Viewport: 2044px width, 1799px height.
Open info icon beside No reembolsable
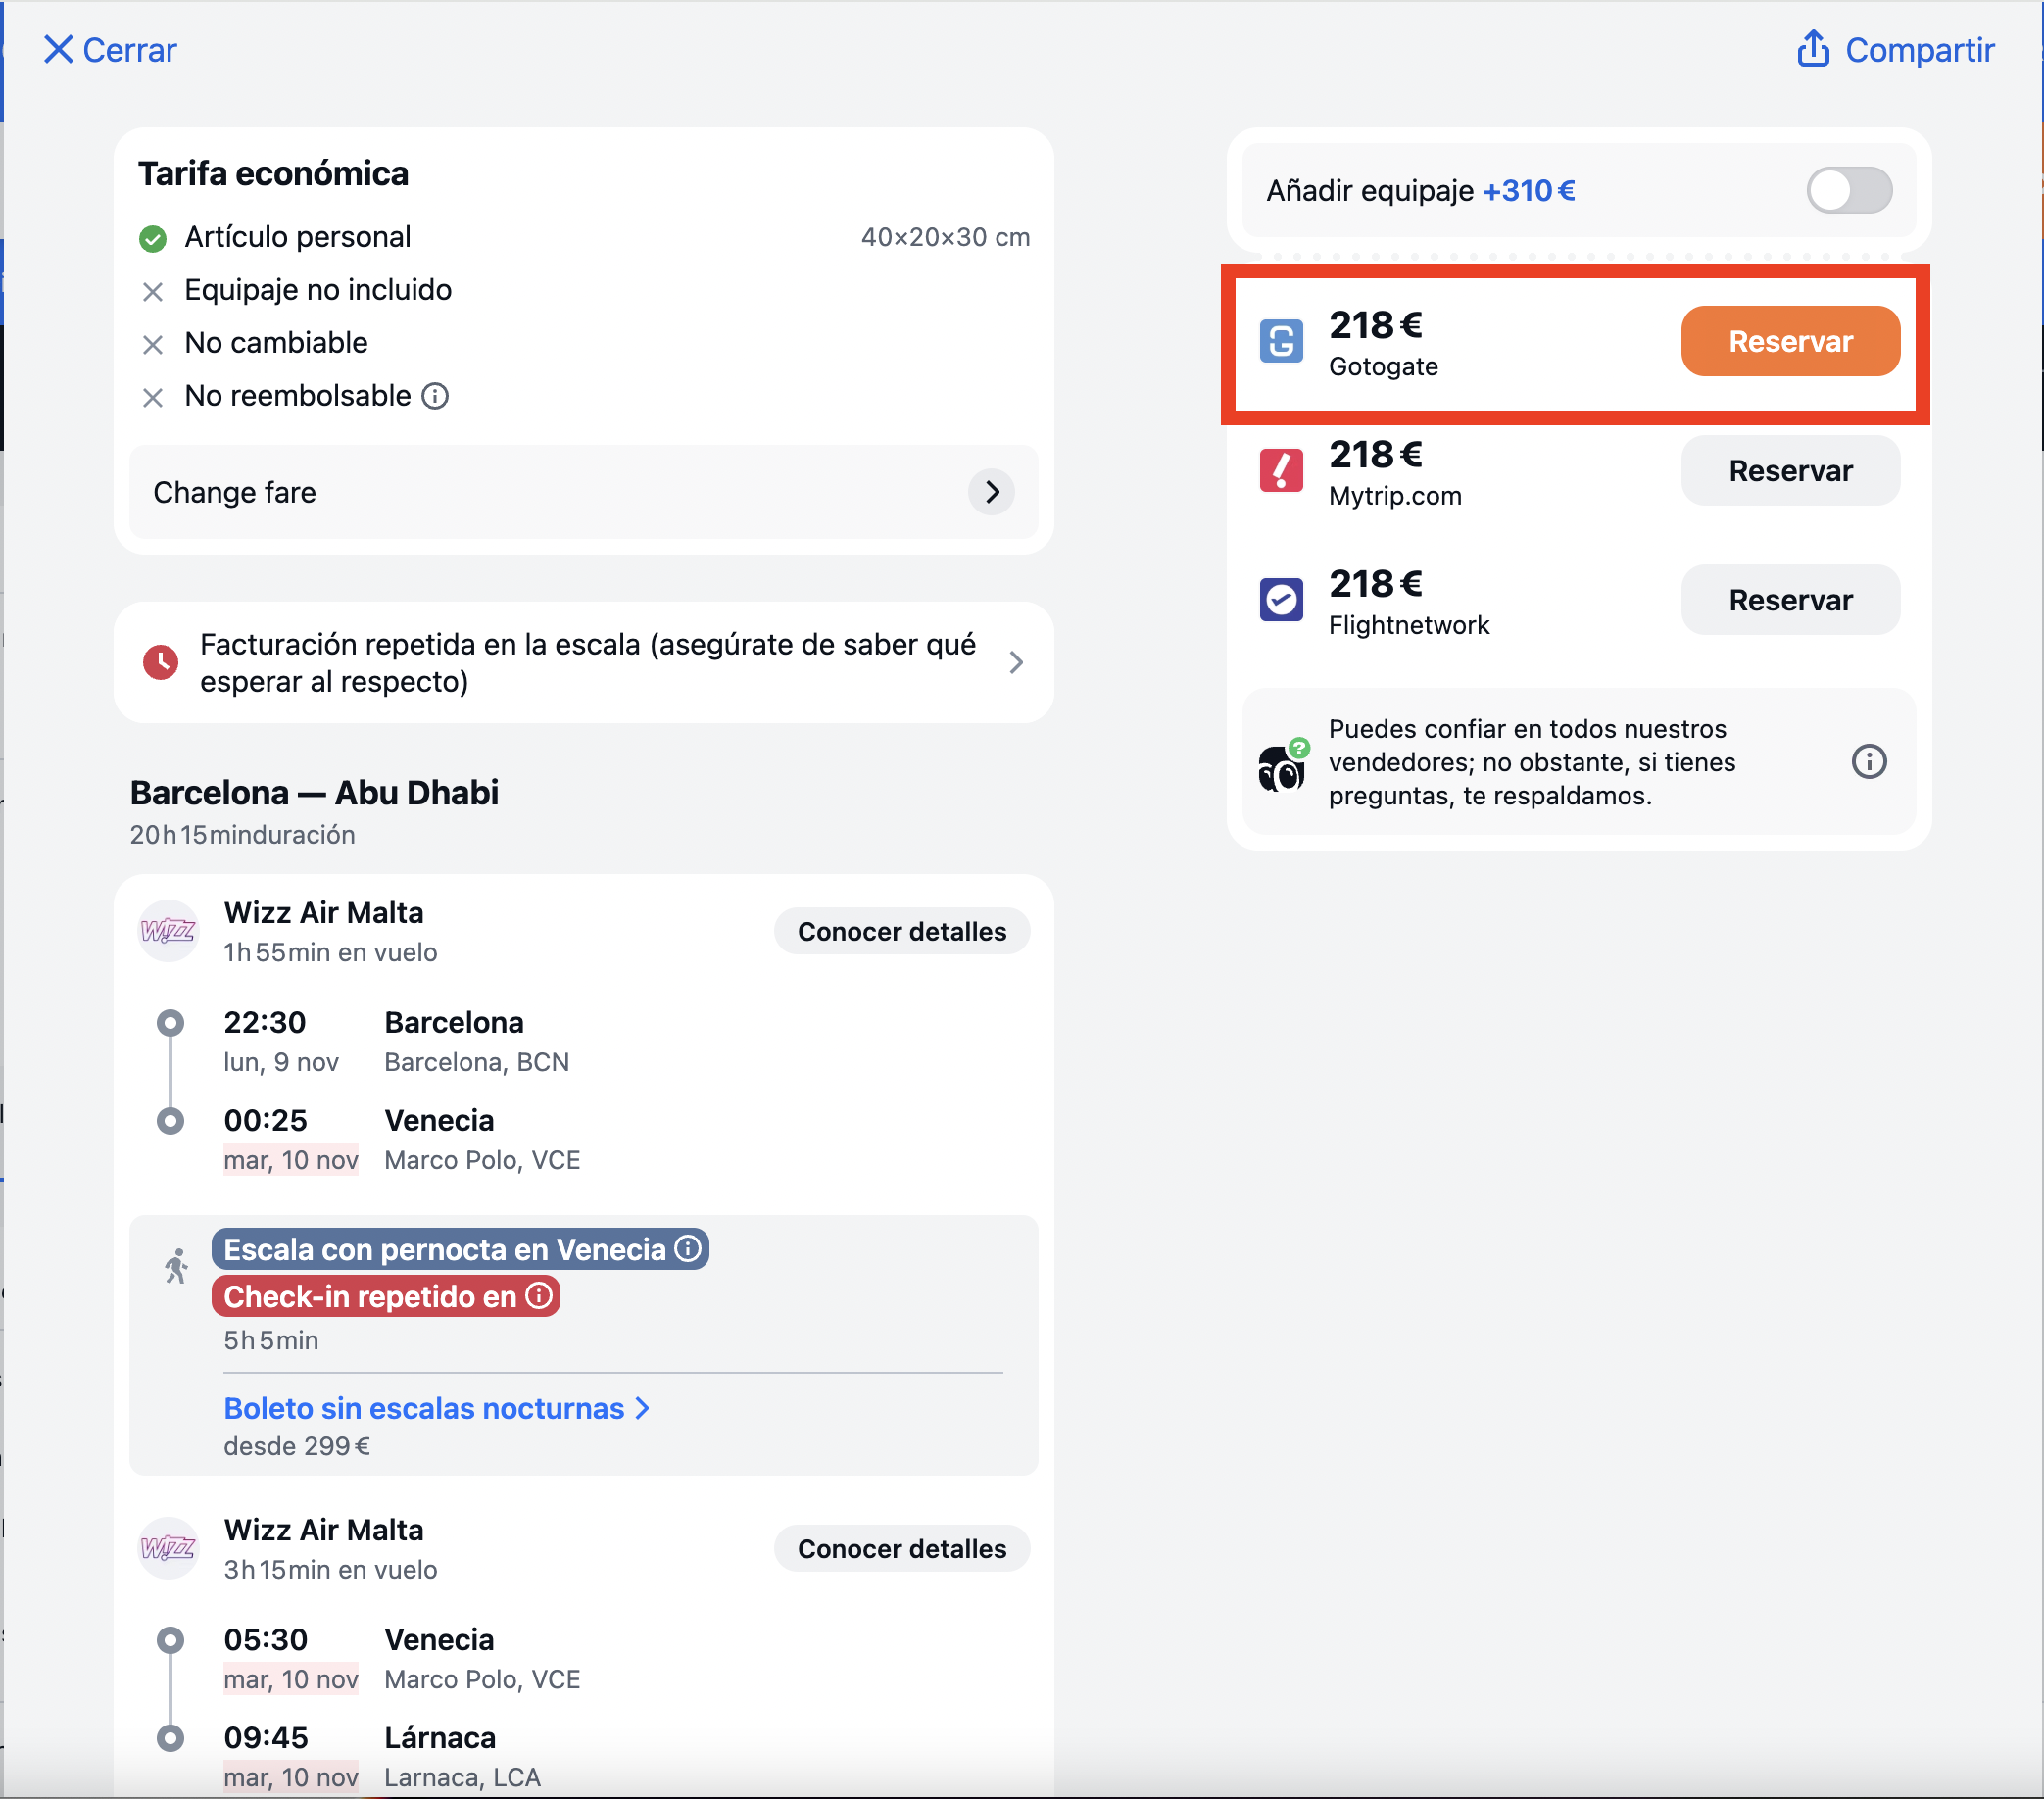pos(435,396)
